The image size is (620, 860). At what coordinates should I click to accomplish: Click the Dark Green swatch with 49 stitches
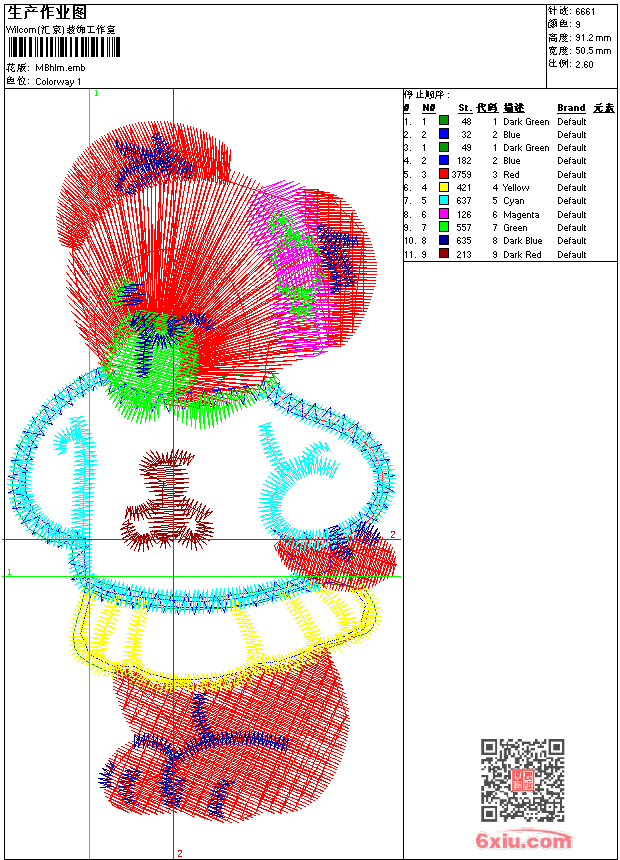point(444,147)
